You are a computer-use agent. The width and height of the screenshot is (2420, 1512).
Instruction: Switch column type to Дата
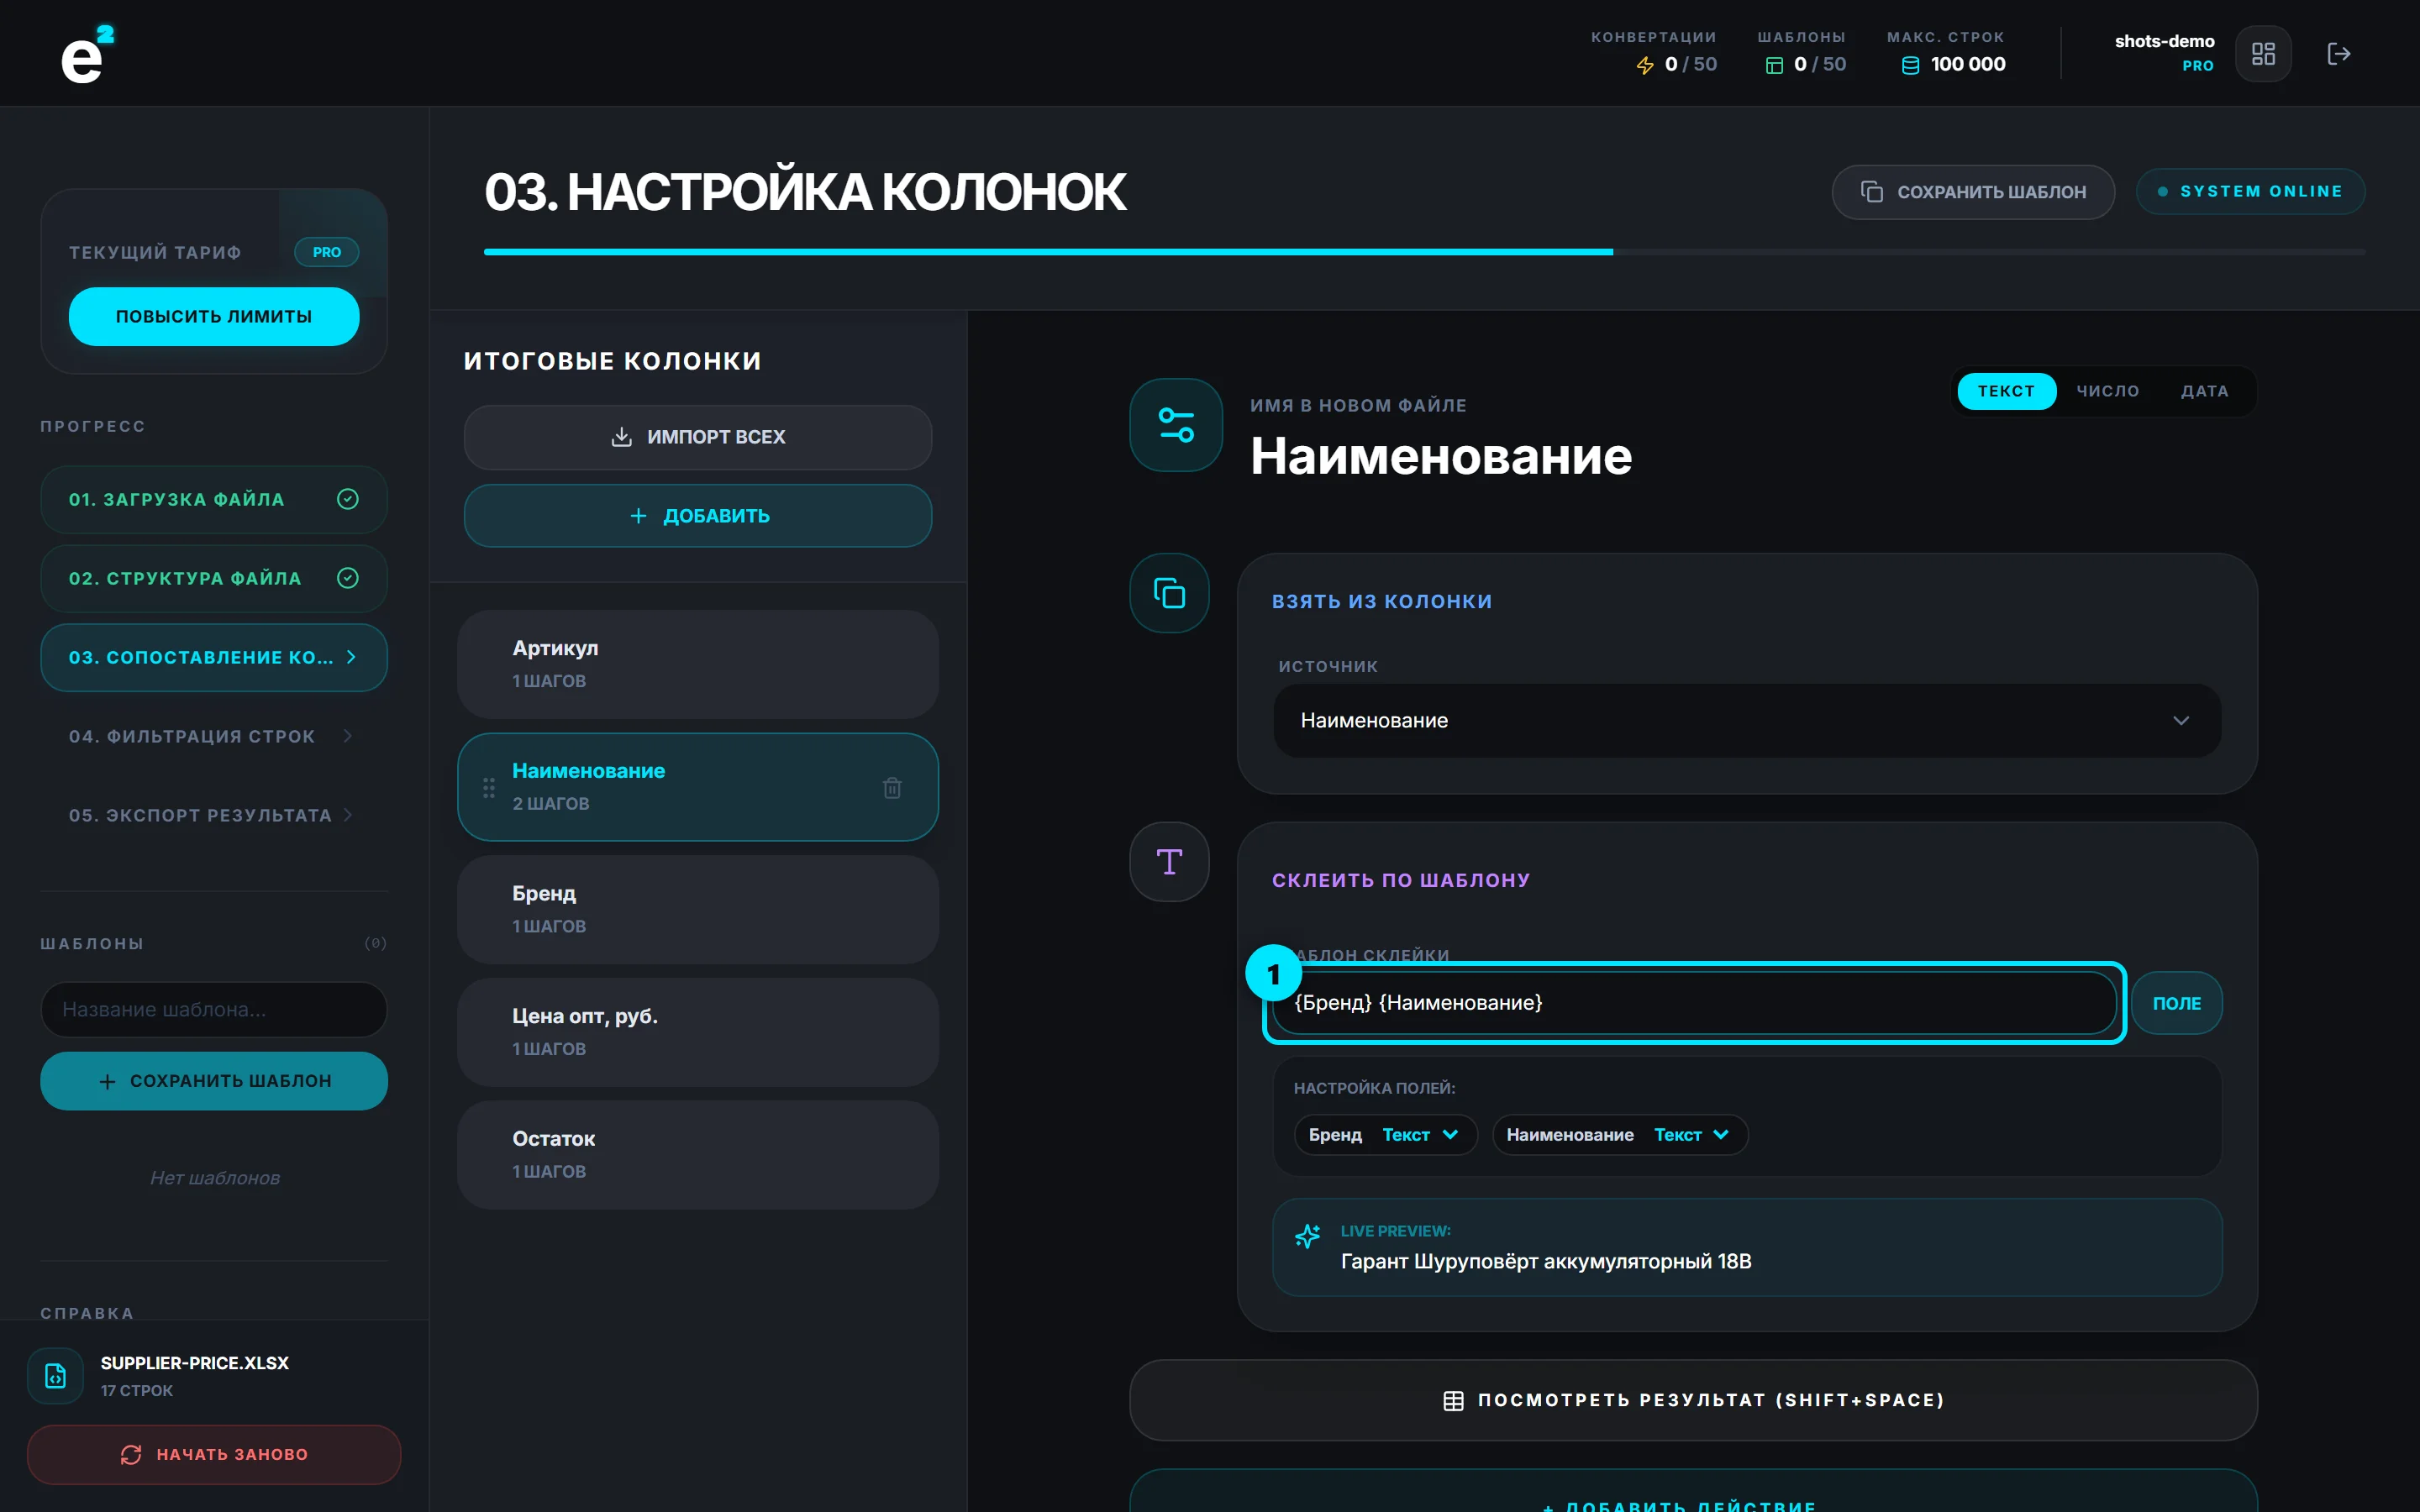tap(2205, 391)
